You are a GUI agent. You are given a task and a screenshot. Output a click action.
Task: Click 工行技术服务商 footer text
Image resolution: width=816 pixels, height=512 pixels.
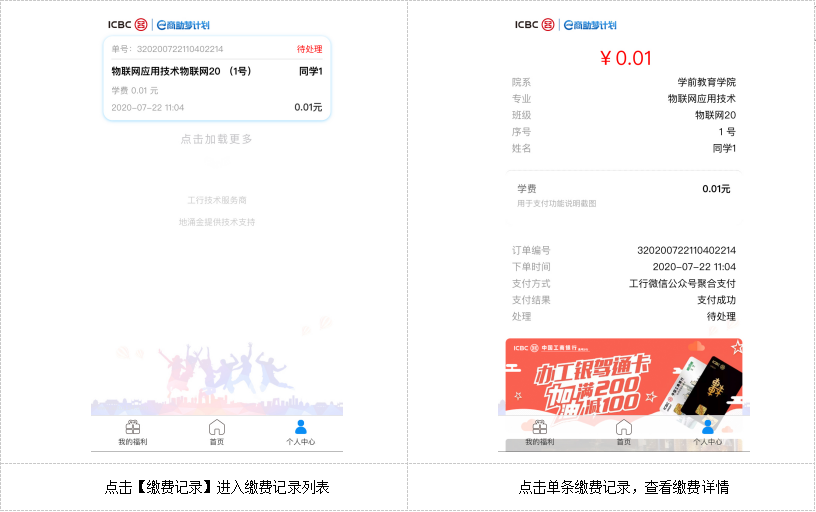tap(217, 200)
